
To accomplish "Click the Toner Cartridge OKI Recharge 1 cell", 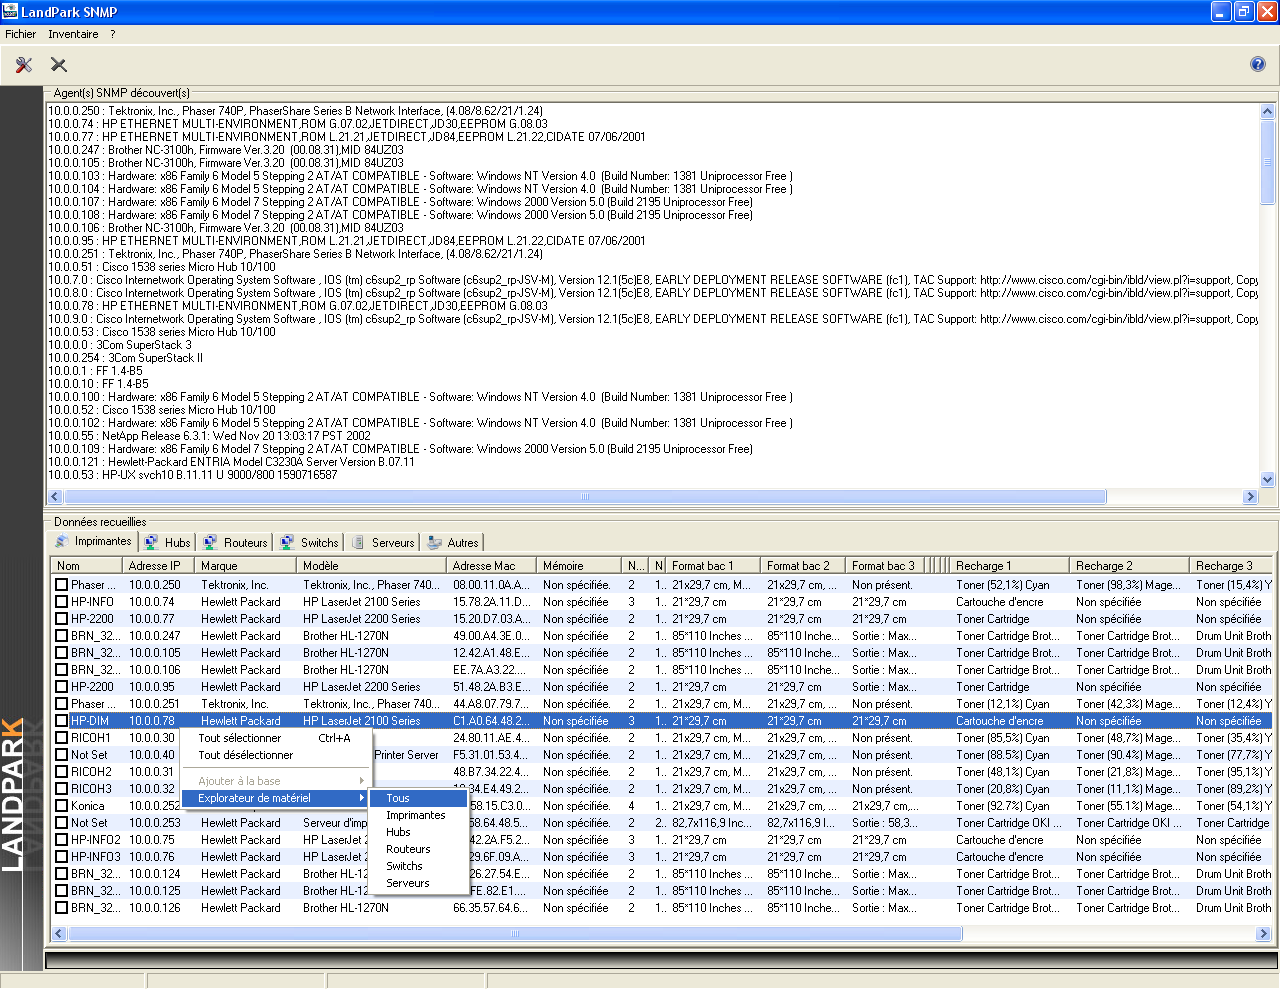I will 1009,823.
